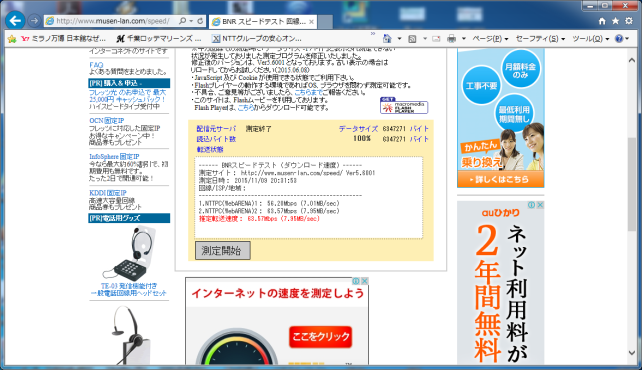642x370 pixels.
Task: Click the address bar URL field
Action: (113, 21)
